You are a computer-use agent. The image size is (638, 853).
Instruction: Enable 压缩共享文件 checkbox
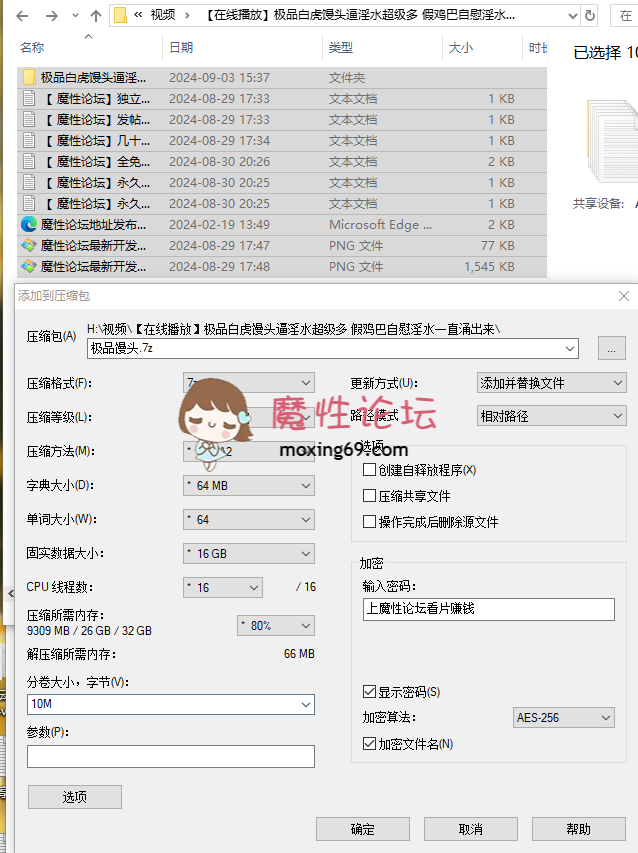coord(369,496)
